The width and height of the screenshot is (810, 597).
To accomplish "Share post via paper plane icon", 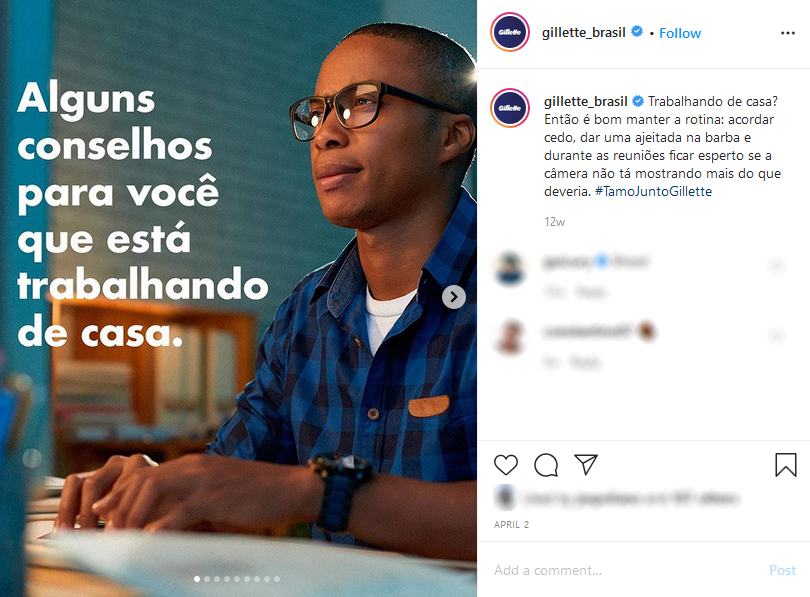I will (586, 464).
